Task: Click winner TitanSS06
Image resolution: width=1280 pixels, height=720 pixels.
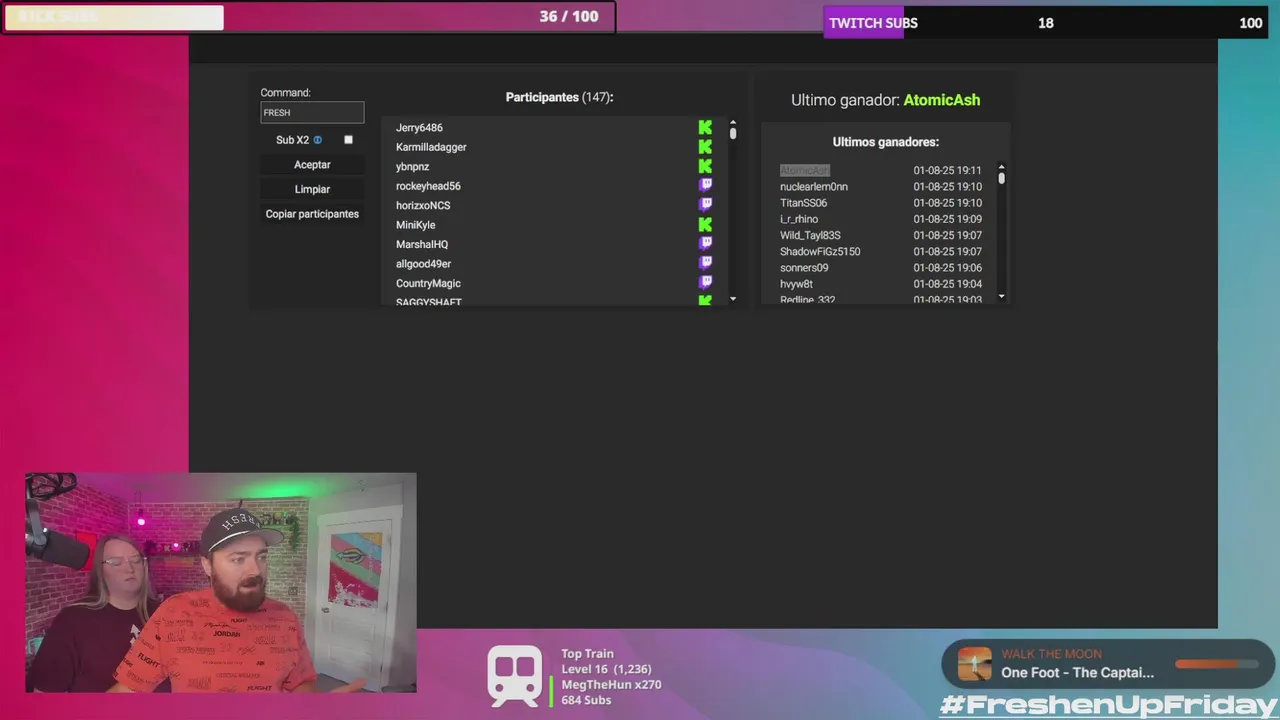Action: pos(803,203)
